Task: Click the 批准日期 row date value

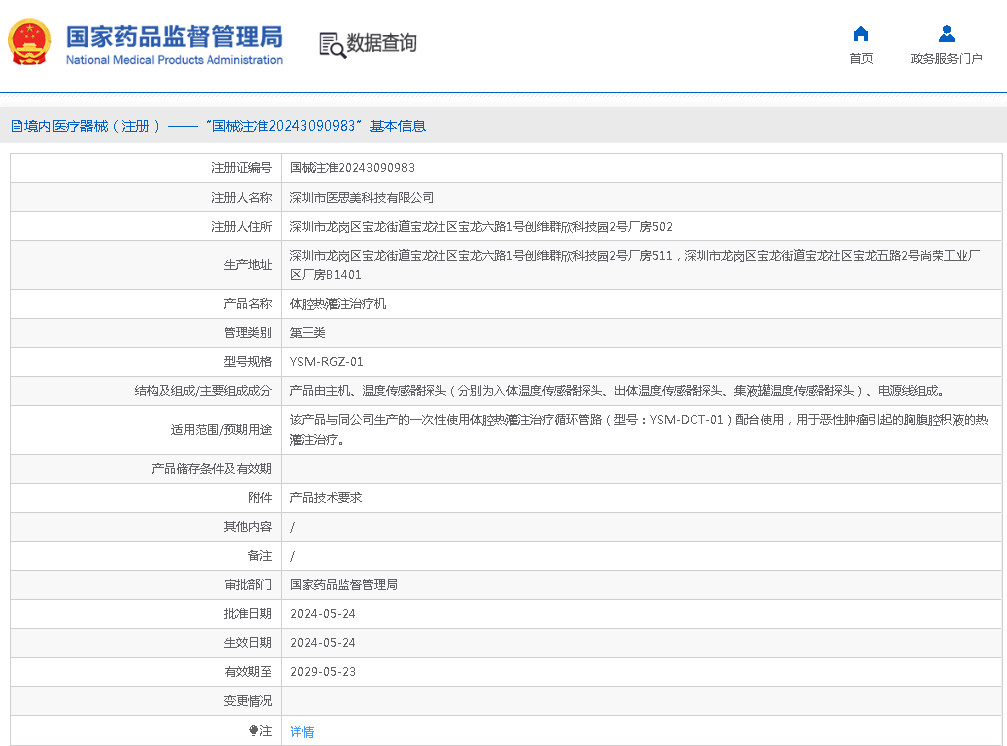Action: point(322,614)
